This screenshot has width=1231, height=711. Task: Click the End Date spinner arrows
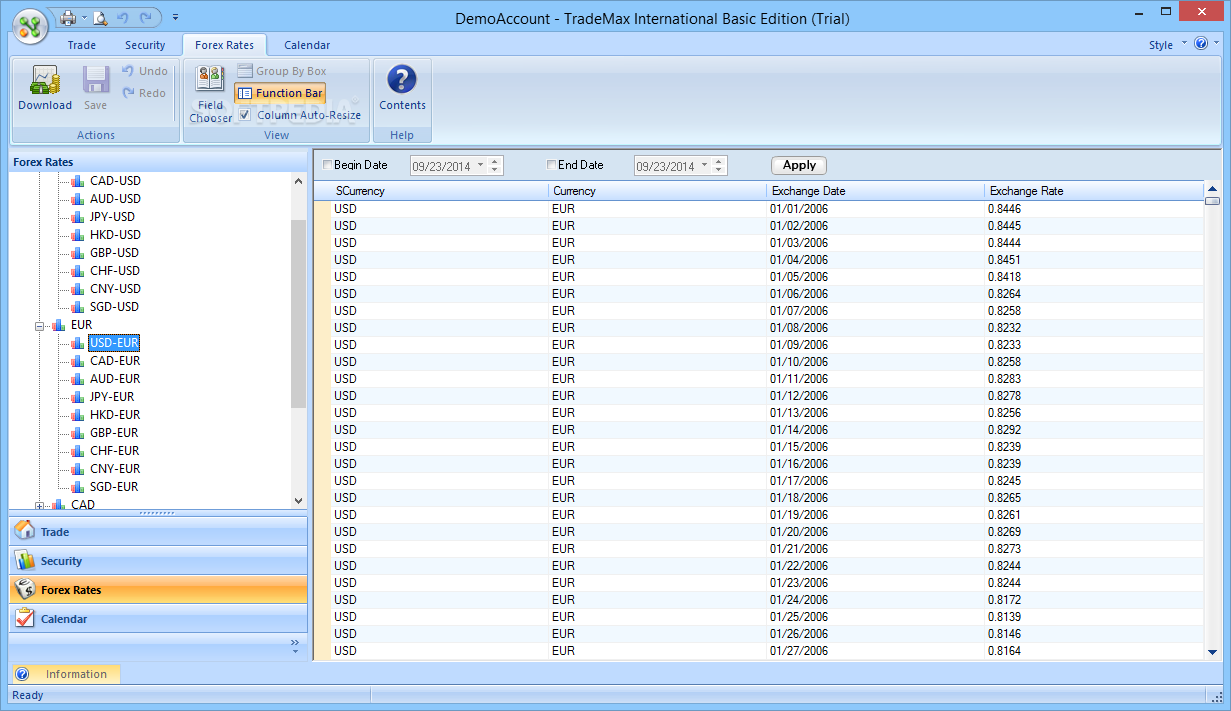[720, 166]
